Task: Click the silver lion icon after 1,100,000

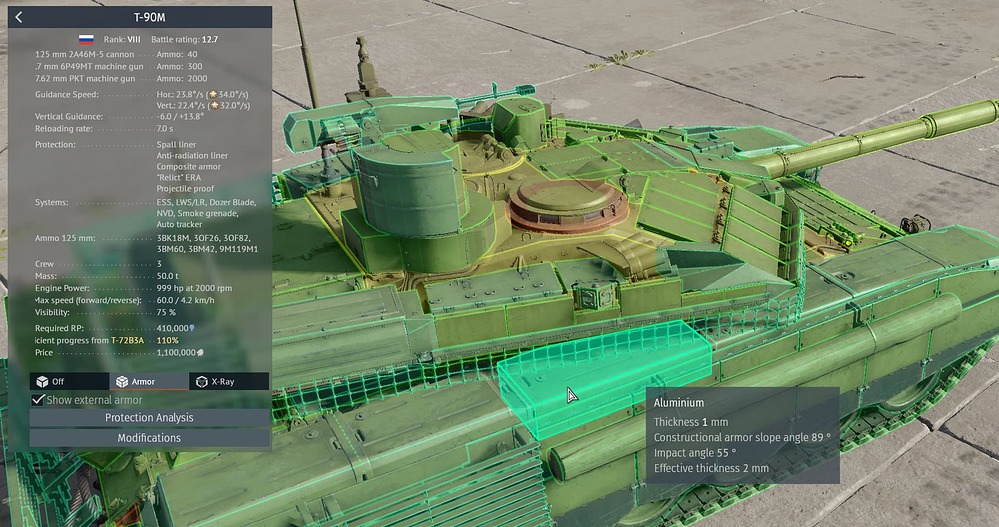Action: pyautogui.click(x=200, y=352)
